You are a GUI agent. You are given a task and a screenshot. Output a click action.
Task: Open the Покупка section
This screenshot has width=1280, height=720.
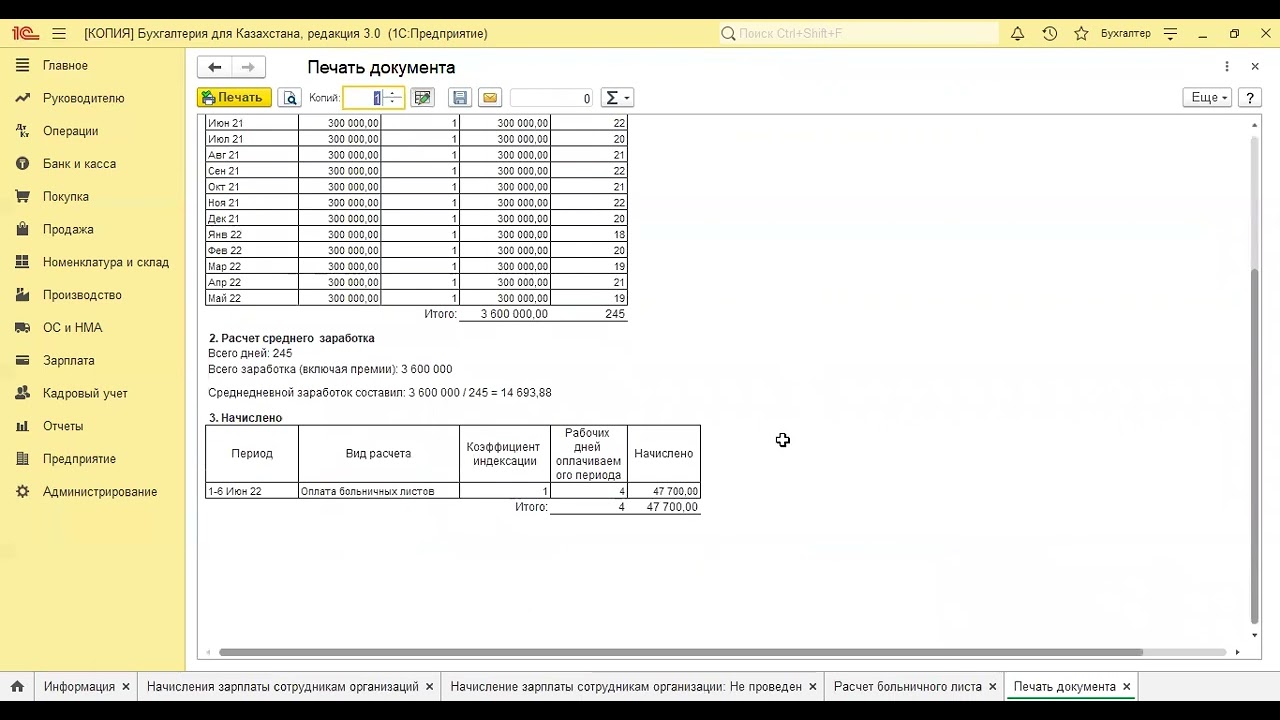(x=65, y=197)
